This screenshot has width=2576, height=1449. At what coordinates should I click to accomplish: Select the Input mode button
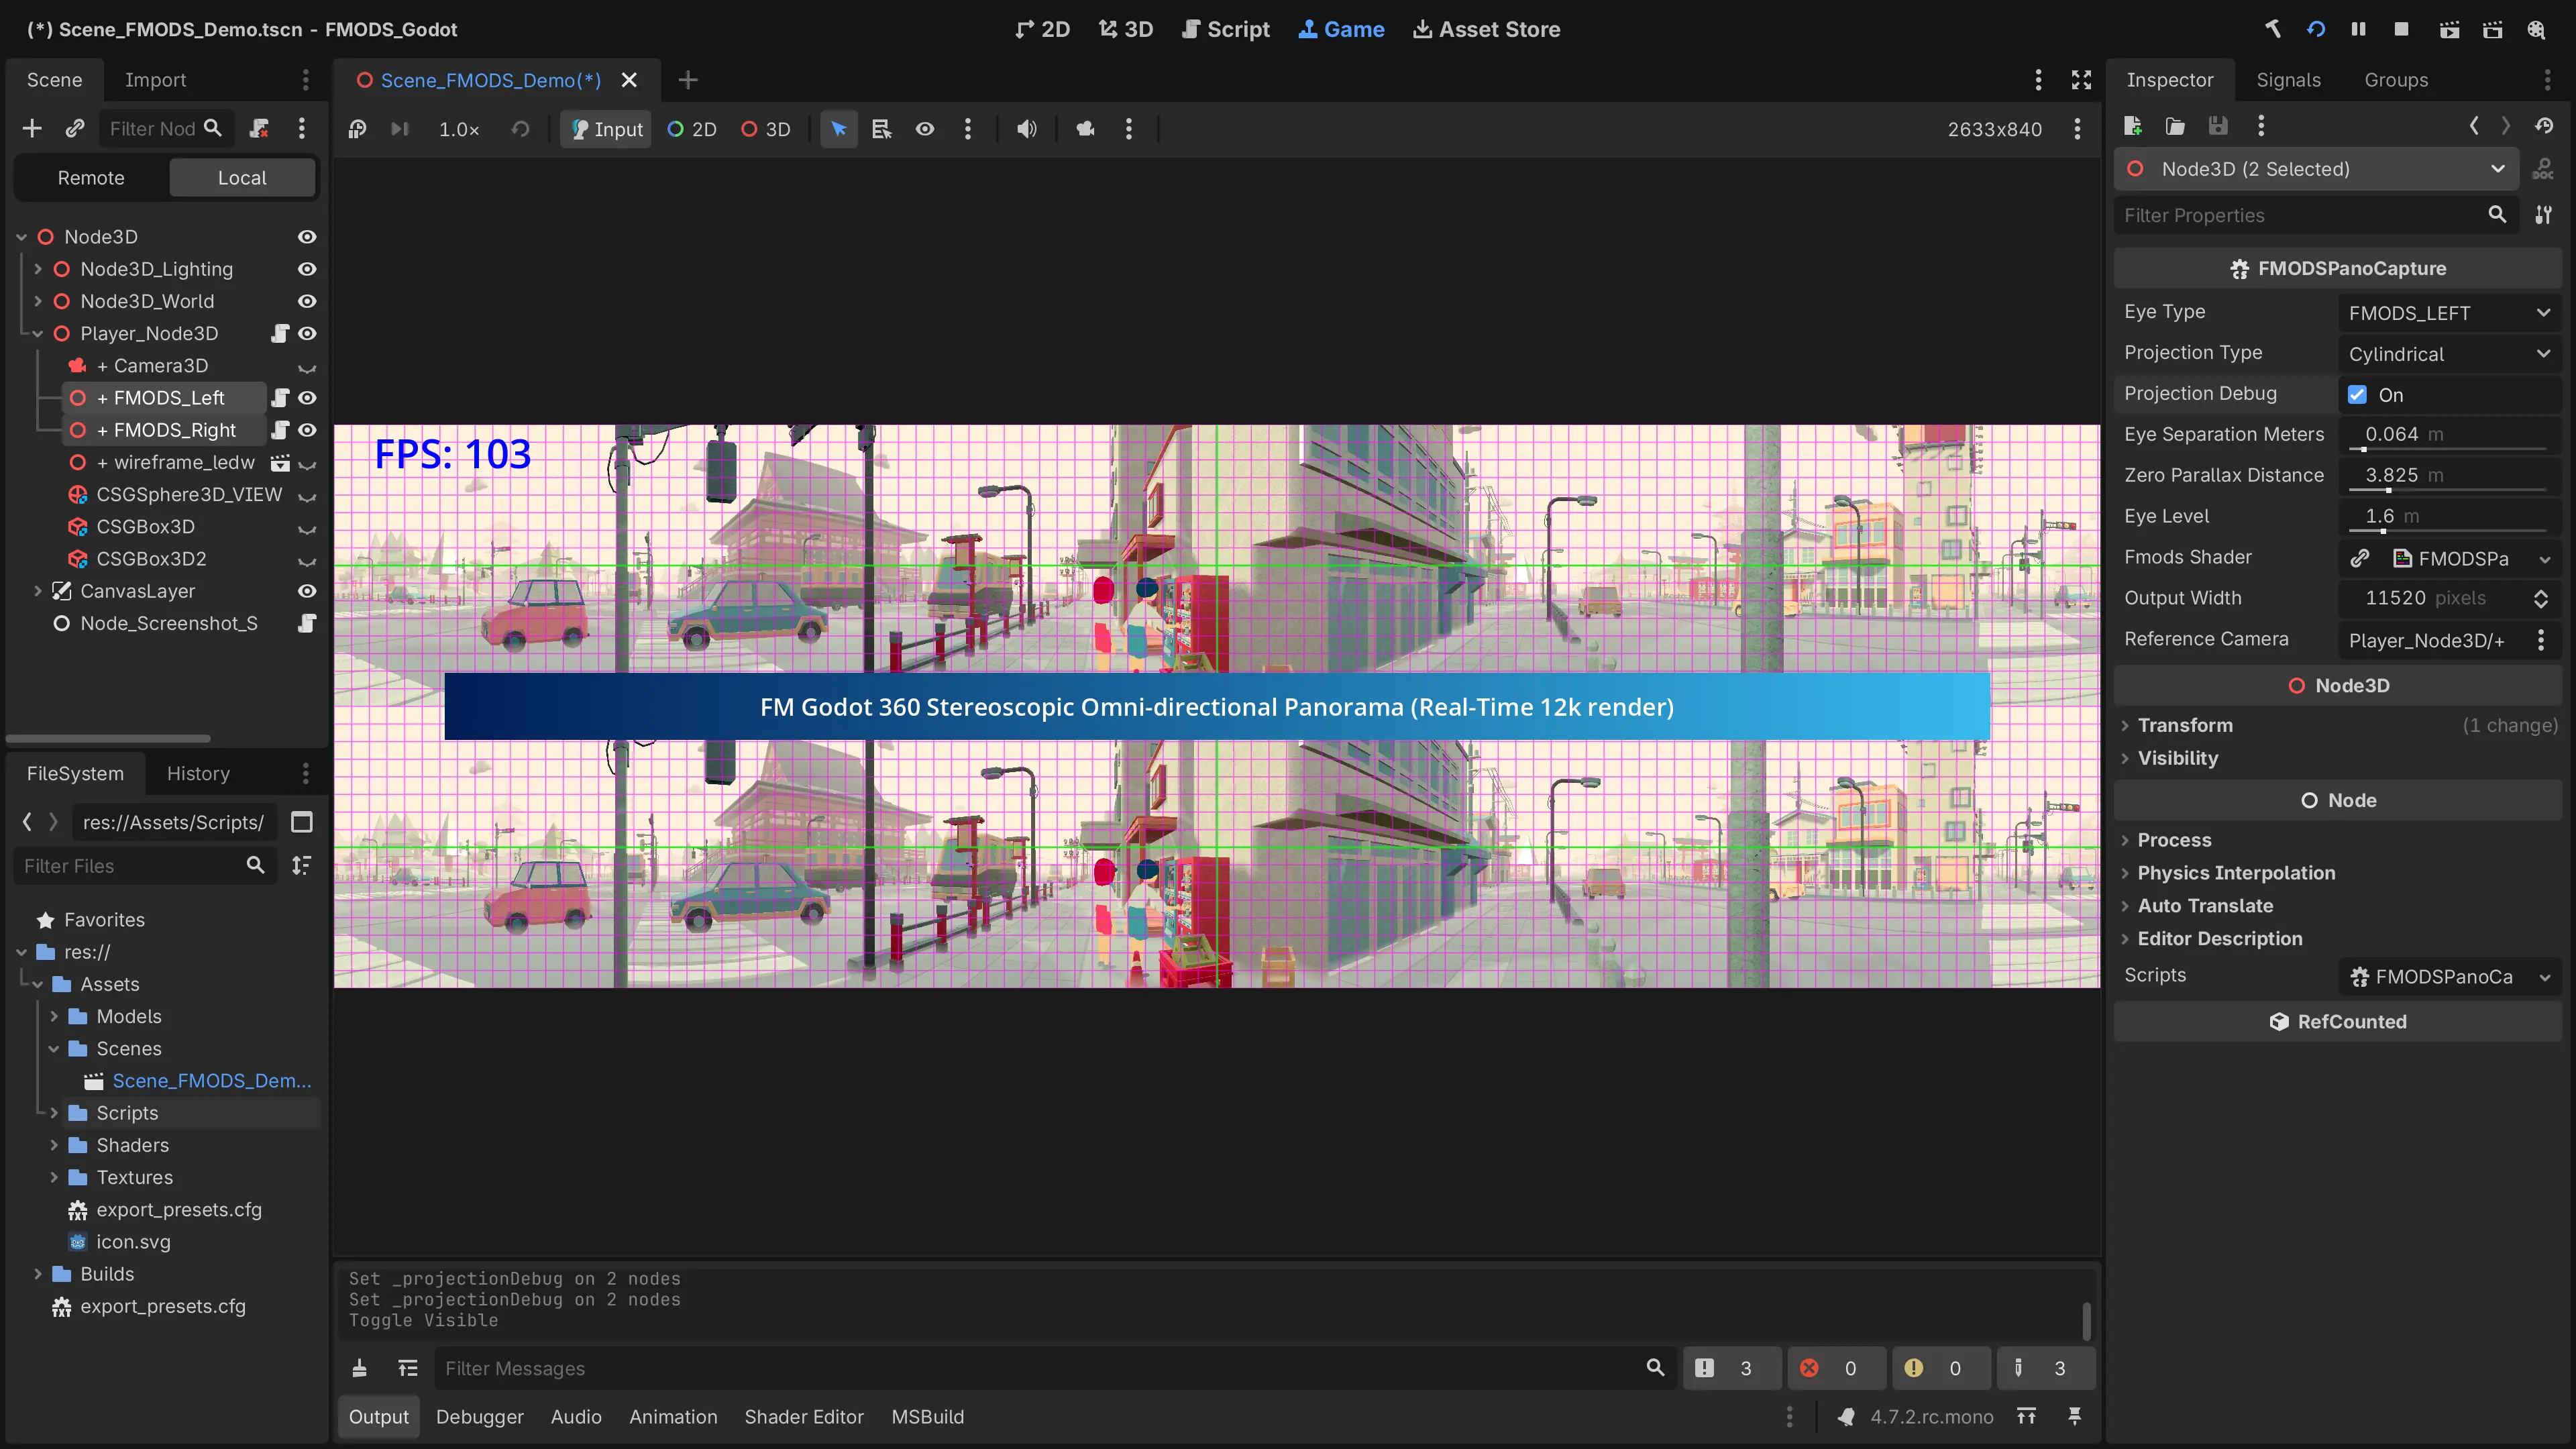[x=606, y=129]
